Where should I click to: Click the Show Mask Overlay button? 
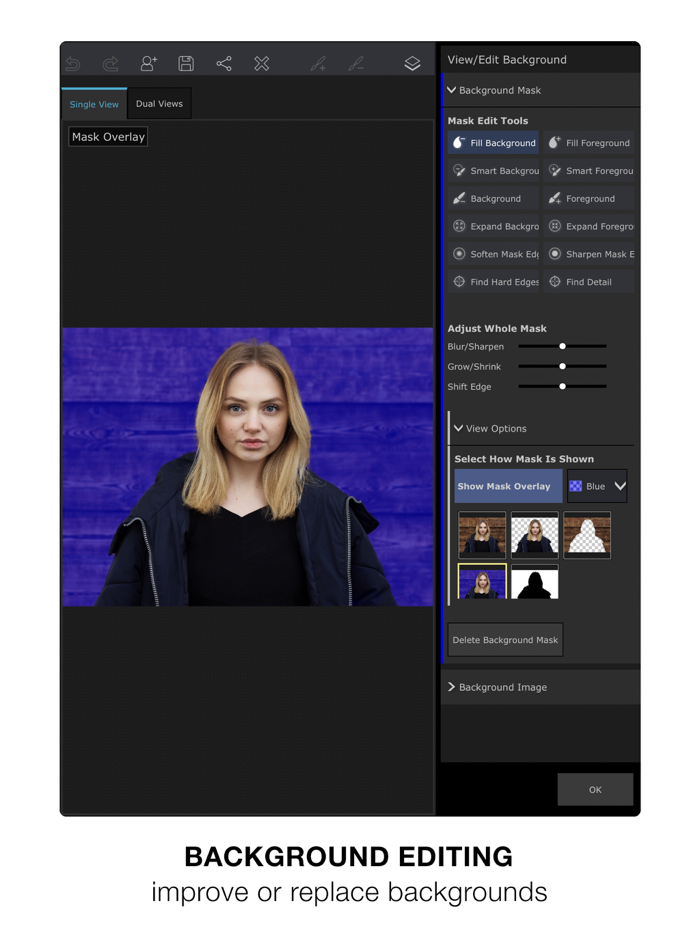[508, 486]
